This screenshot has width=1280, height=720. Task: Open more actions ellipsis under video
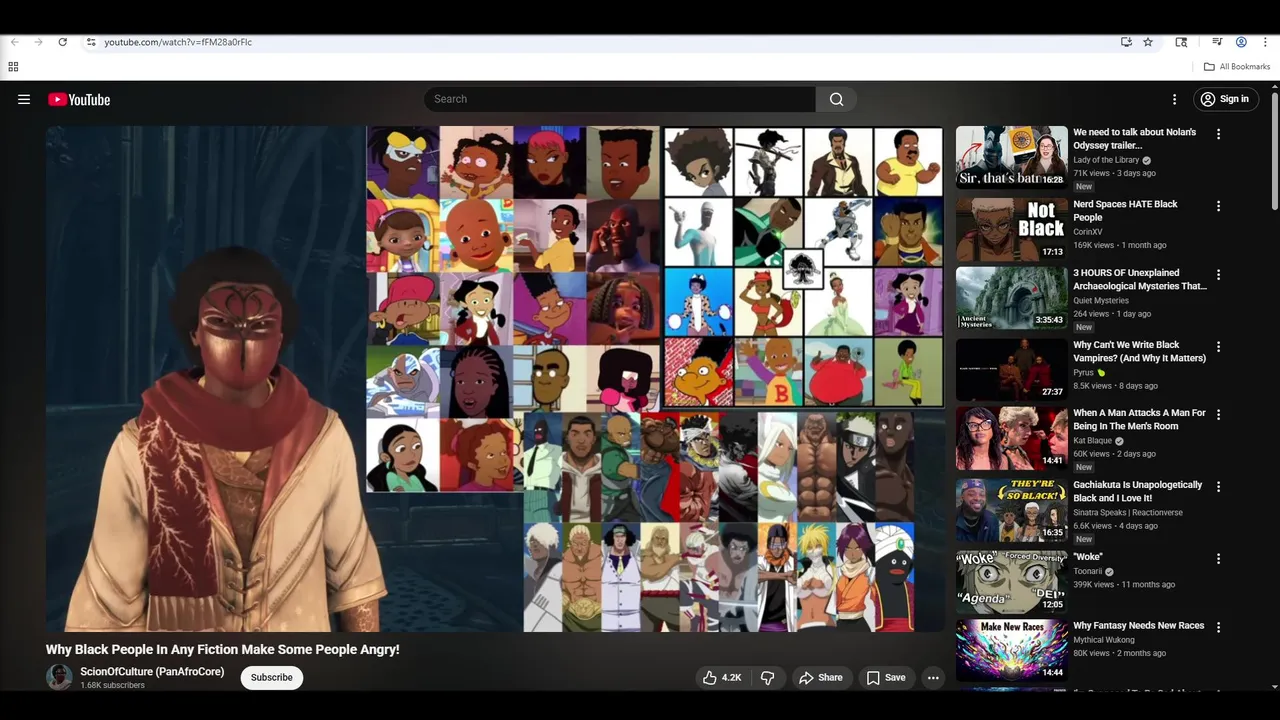(x=933, y=677)
